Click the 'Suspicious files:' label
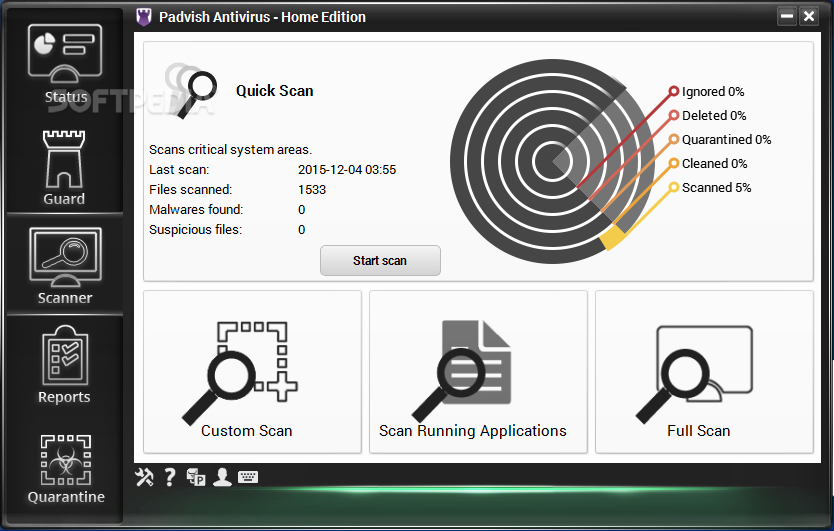 tap(195, 230)
